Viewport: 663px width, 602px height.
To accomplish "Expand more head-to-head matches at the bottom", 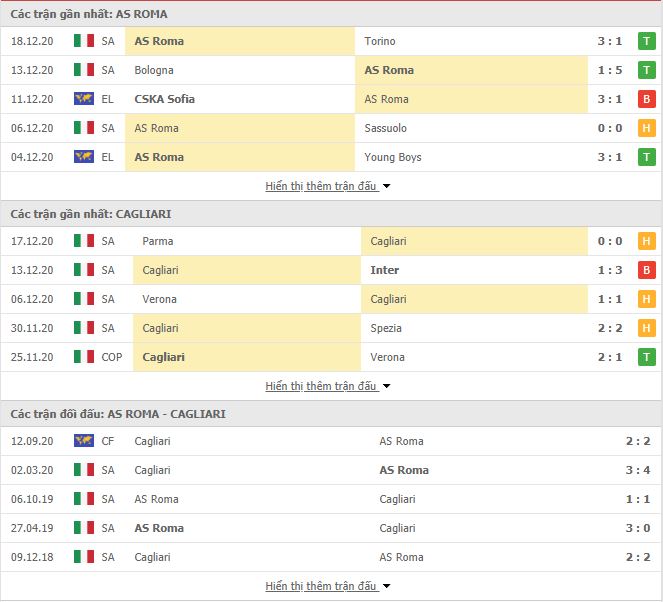I will tap(328, 586).
